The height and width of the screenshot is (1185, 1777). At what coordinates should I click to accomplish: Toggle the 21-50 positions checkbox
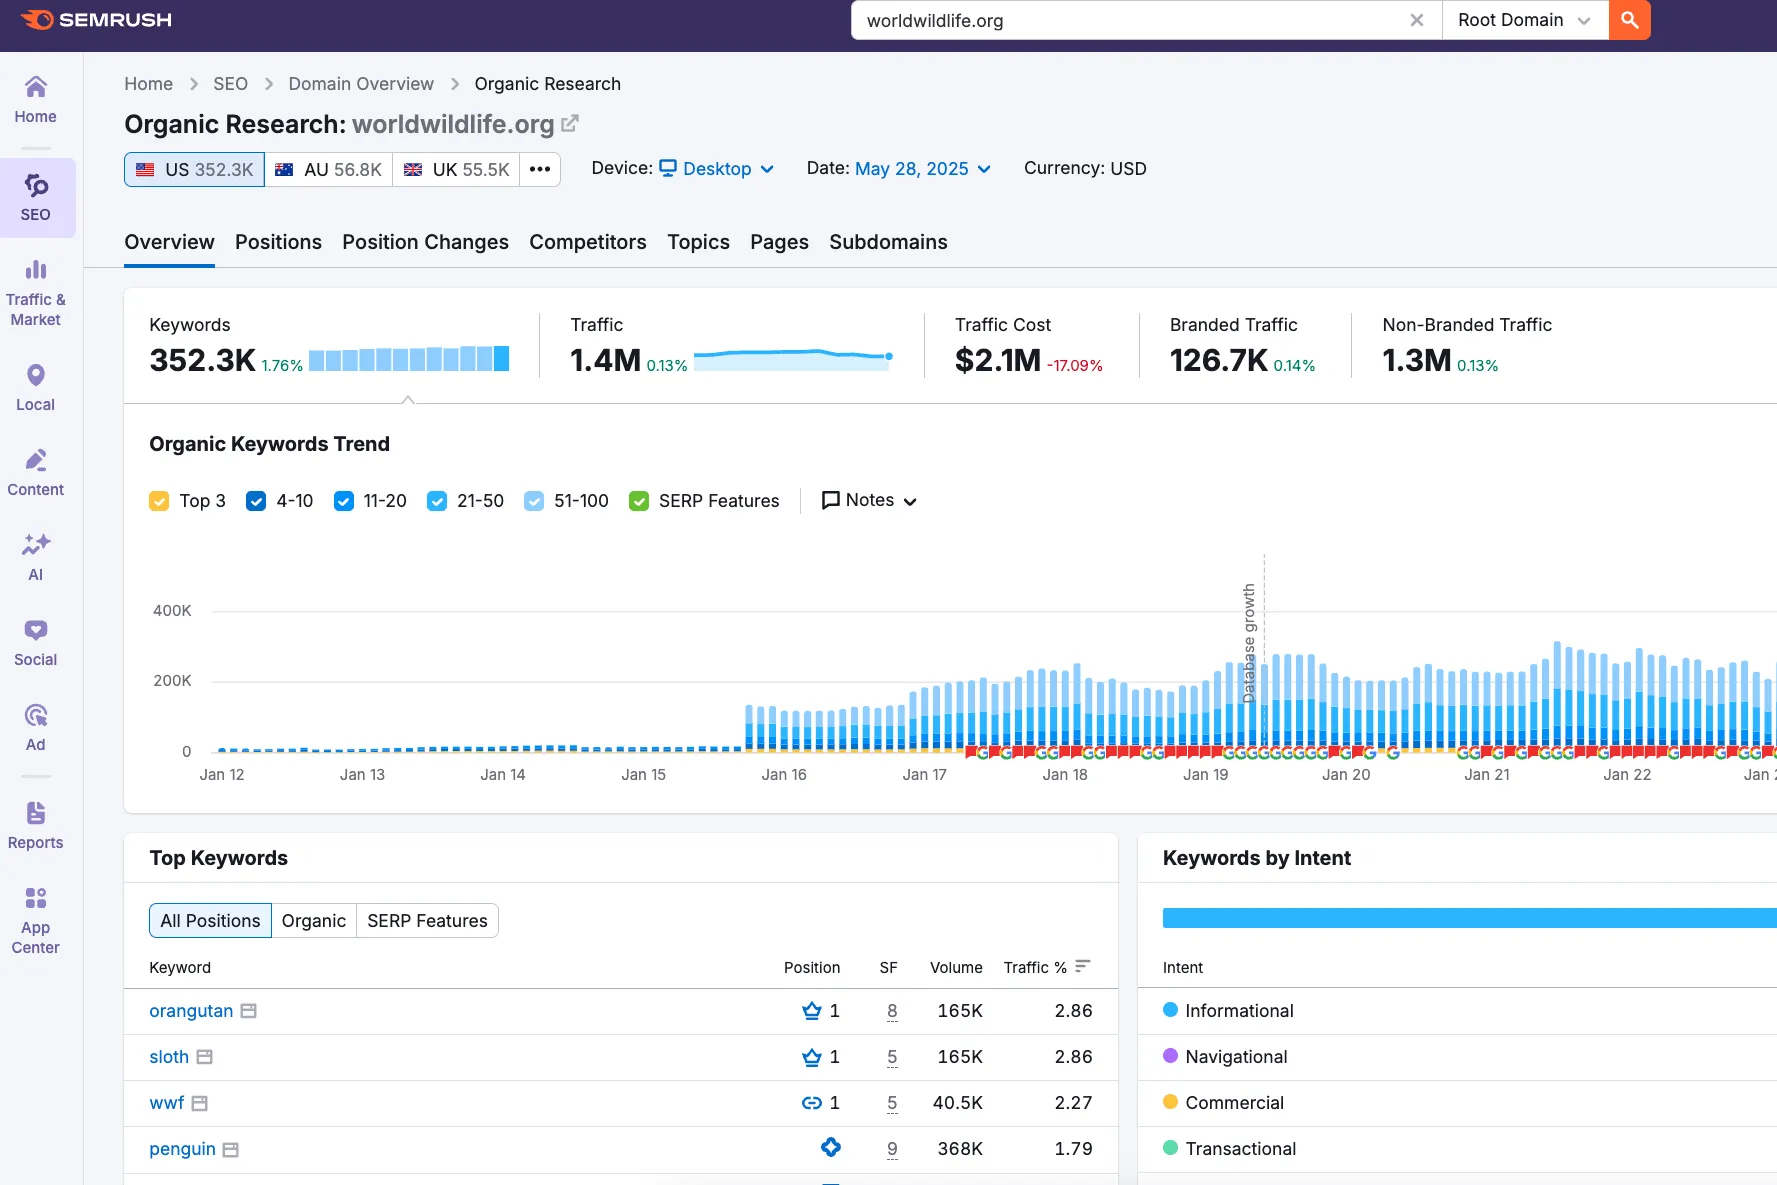pyautogui.click(x=437, y=501)
